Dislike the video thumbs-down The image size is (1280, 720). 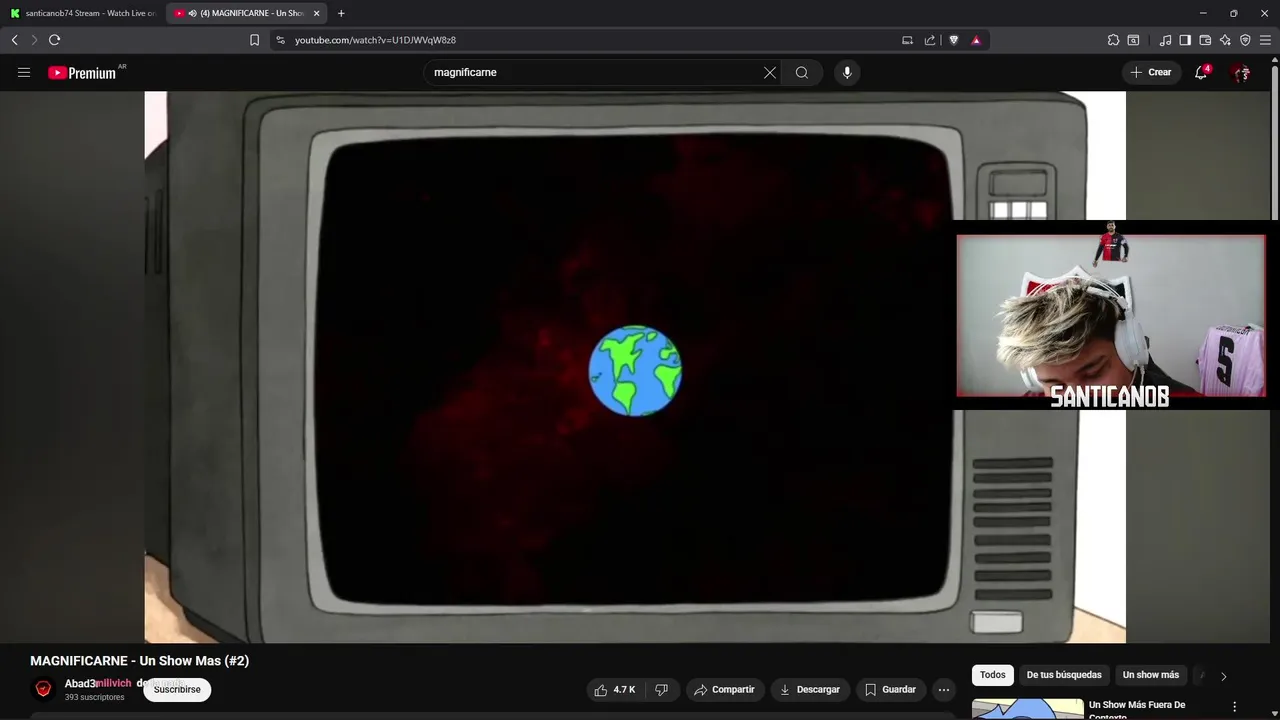(x=661, y=689)
